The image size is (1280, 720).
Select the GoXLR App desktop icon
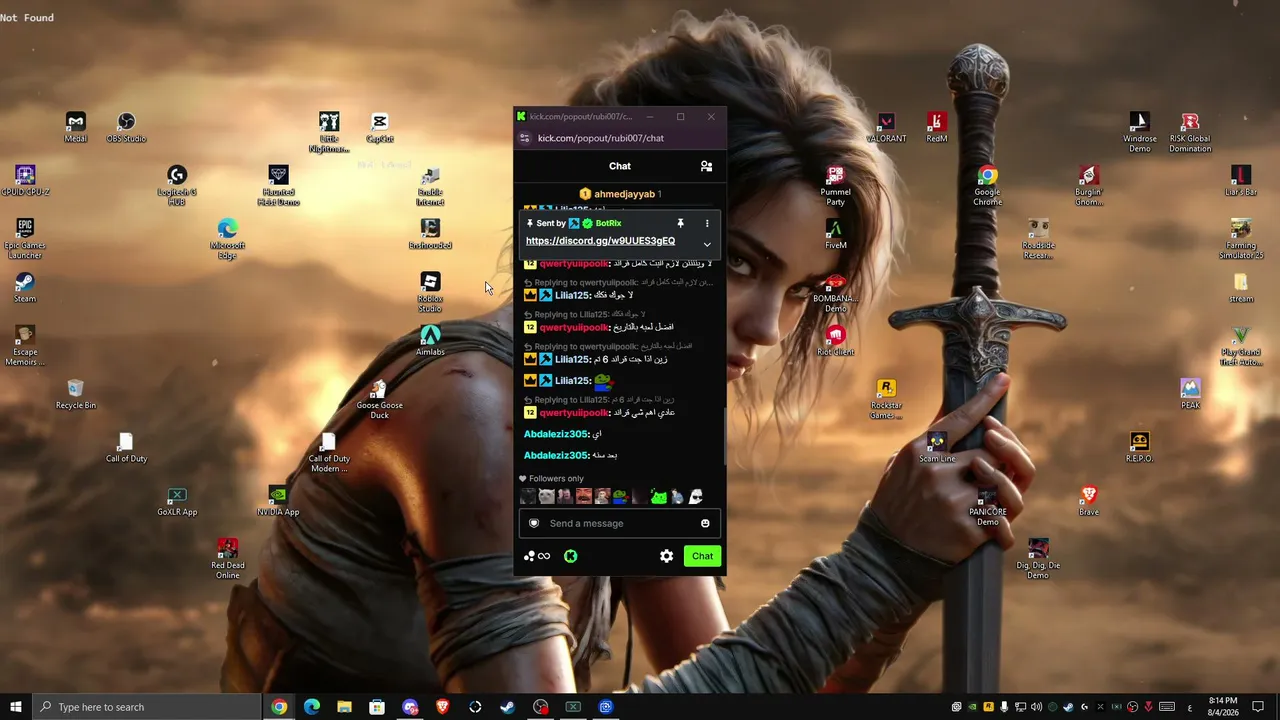tap(177, 501)
